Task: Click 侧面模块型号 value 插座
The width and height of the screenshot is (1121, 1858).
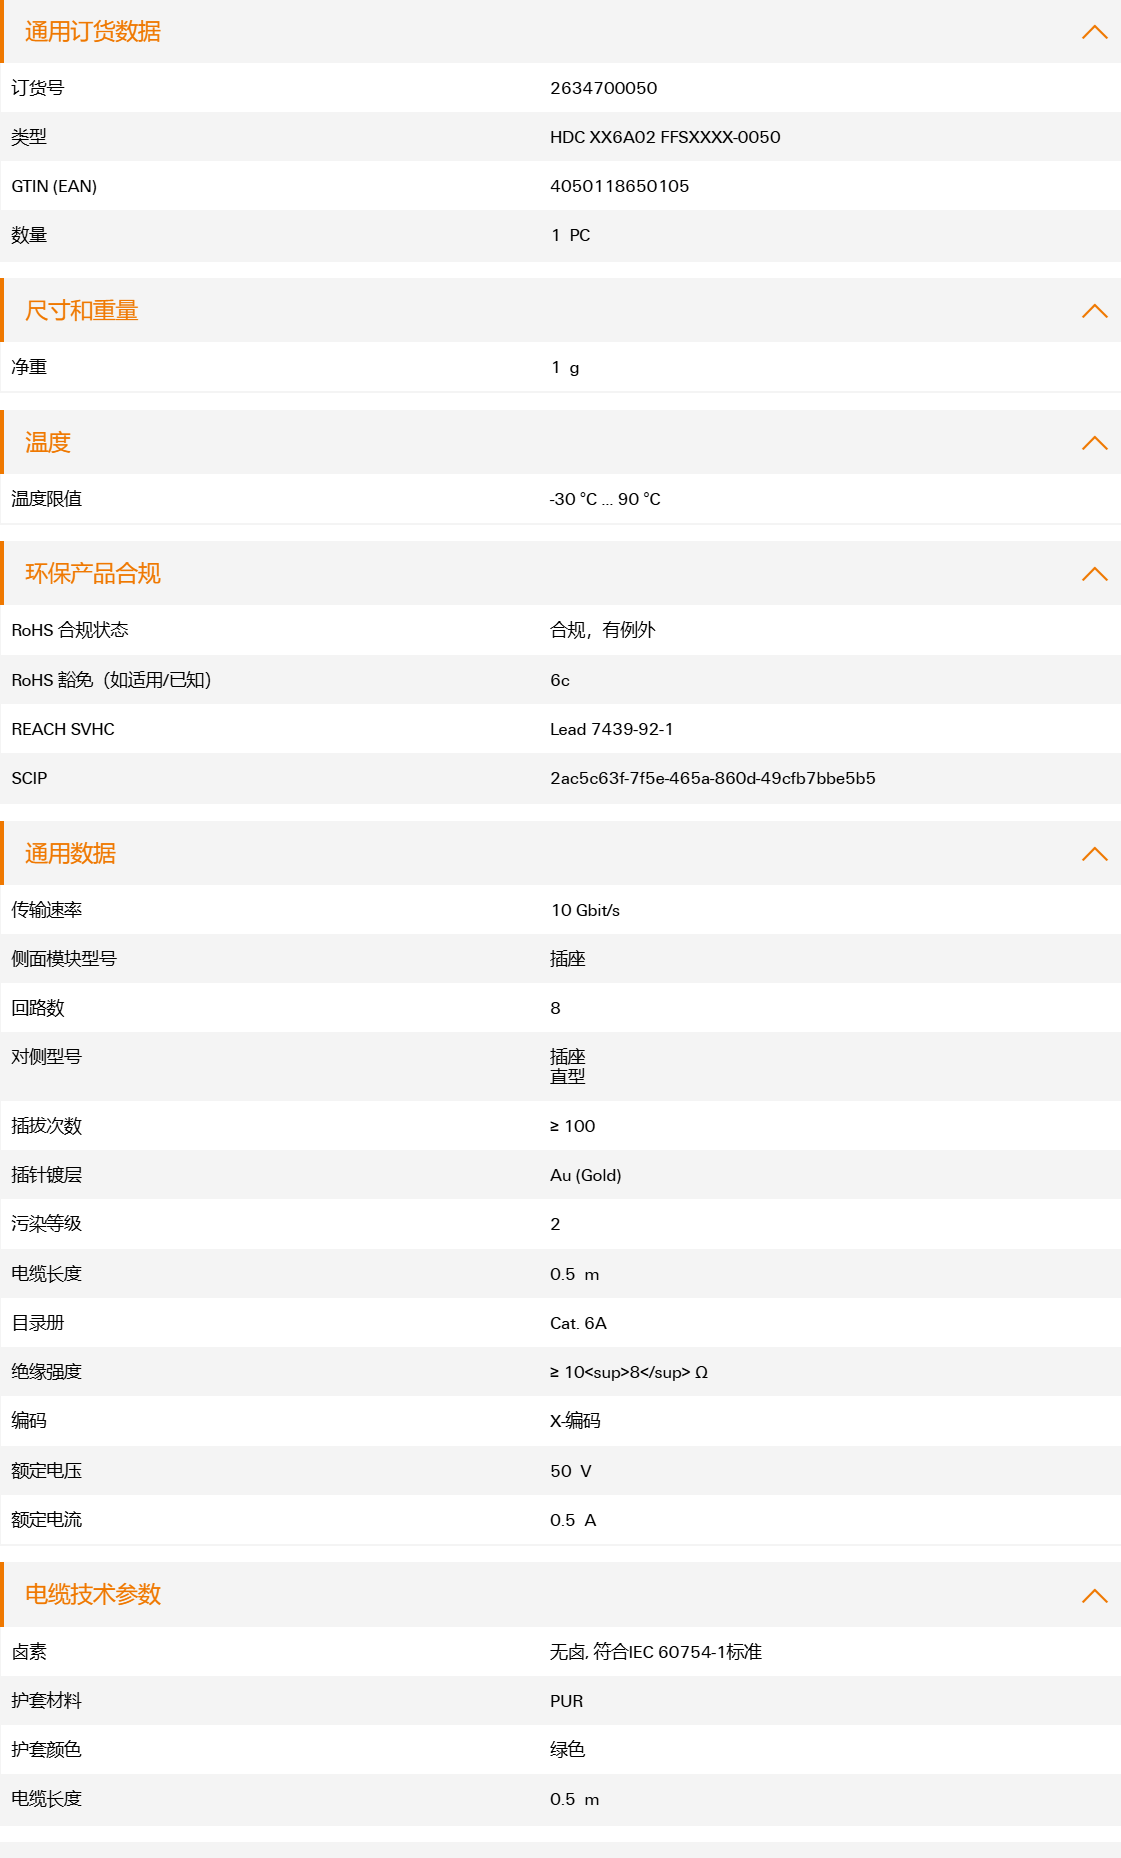Action: 568,959
